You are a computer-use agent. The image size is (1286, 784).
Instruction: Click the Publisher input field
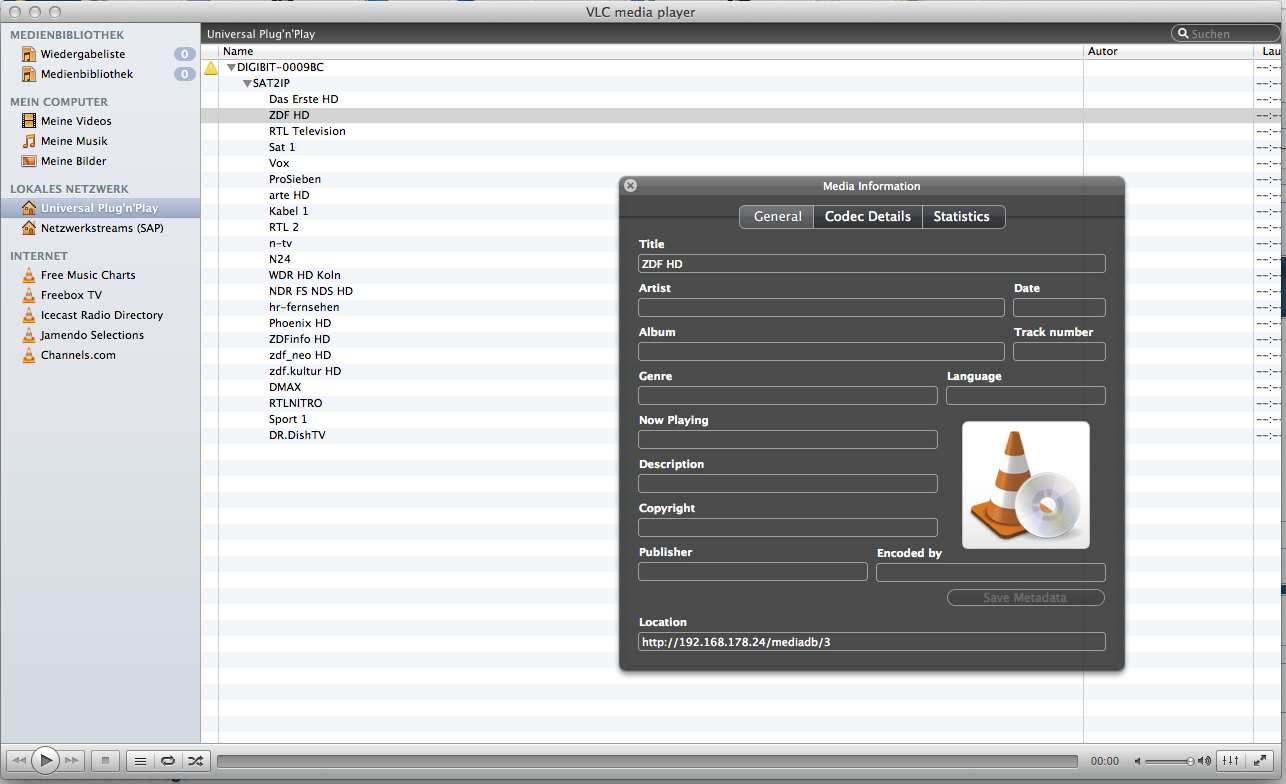pyautogui.click(x=753, y=572)
